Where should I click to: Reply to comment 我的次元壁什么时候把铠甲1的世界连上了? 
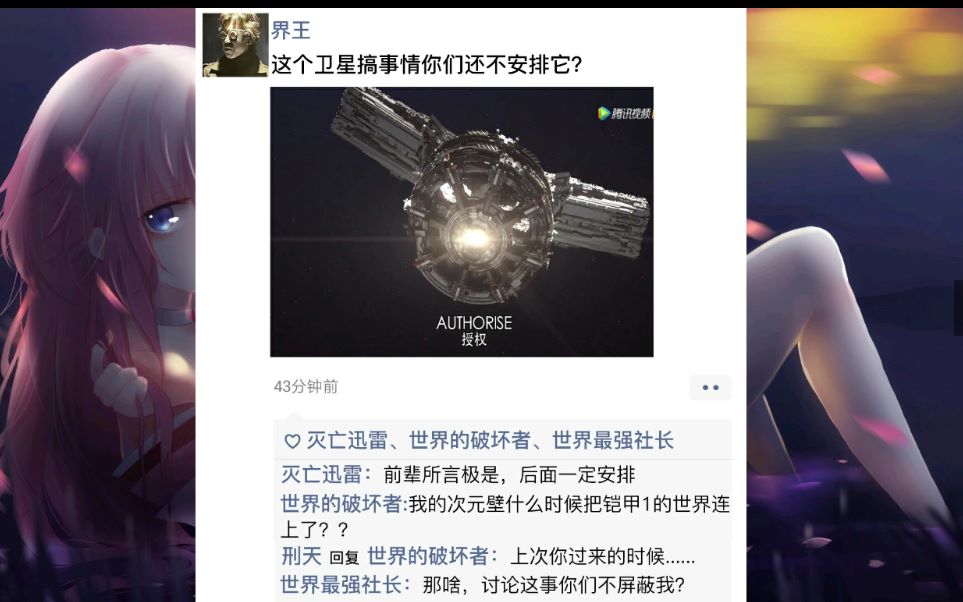pos(505,517)
